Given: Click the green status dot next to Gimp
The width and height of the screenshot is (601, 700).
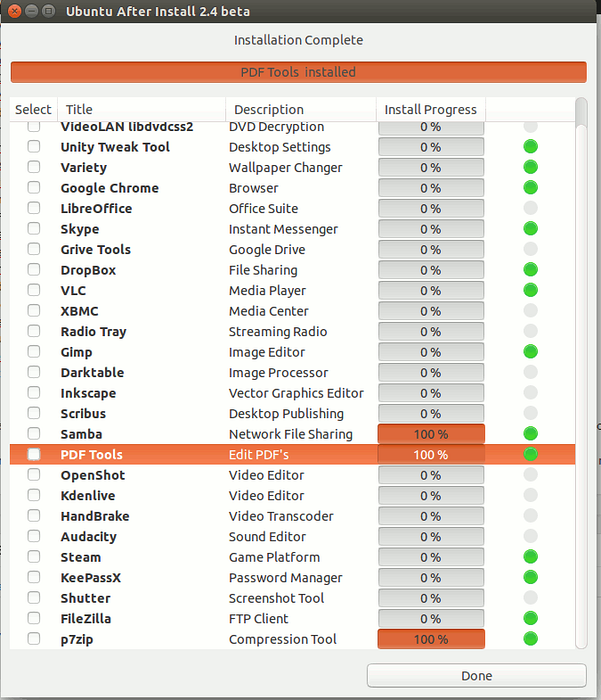Looking at the screenshot, I should (530, 352).
